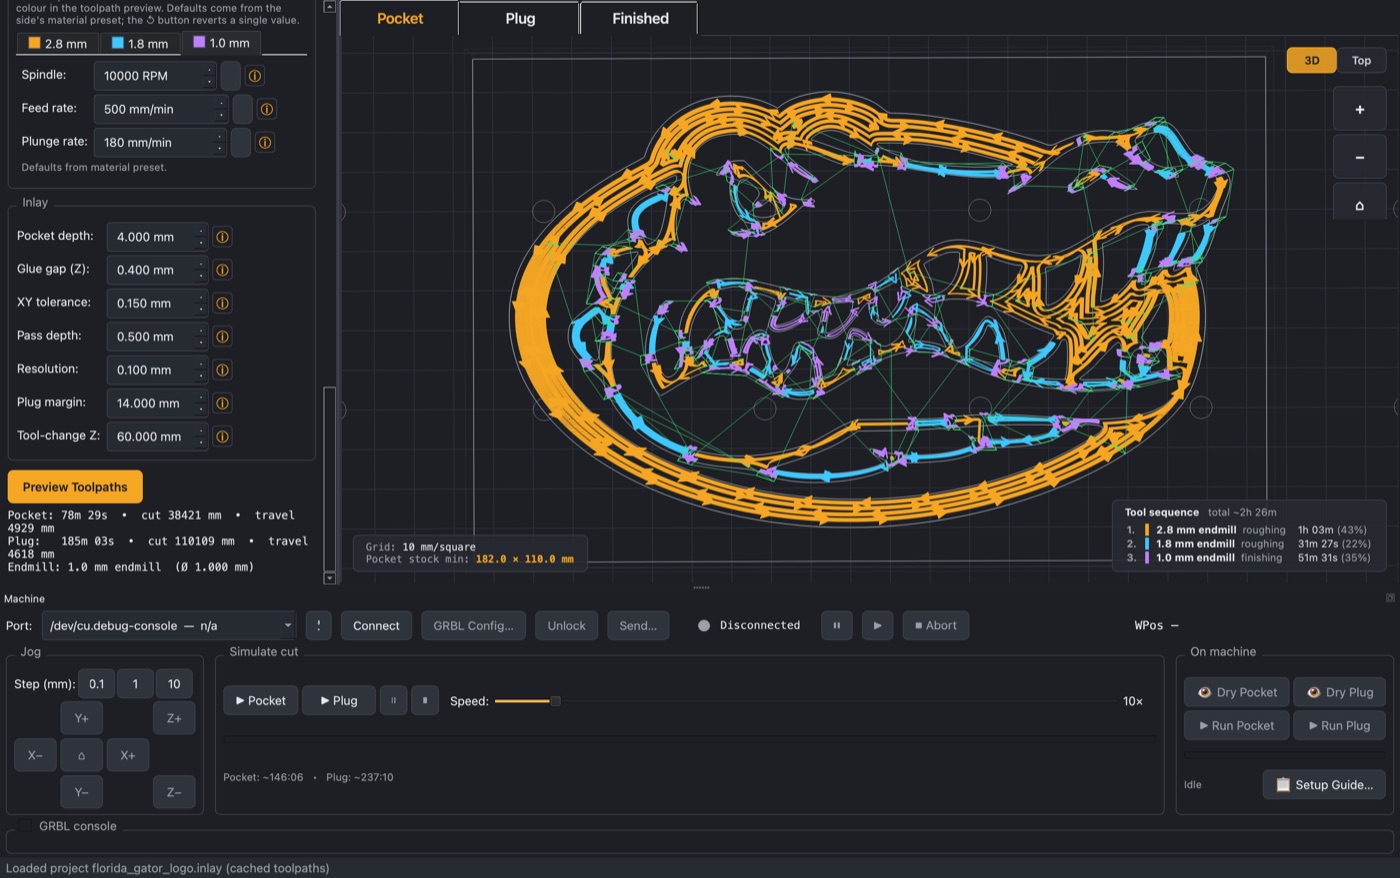Open the Port dropdown
The image size is (1400, 878).
[169, 626]
